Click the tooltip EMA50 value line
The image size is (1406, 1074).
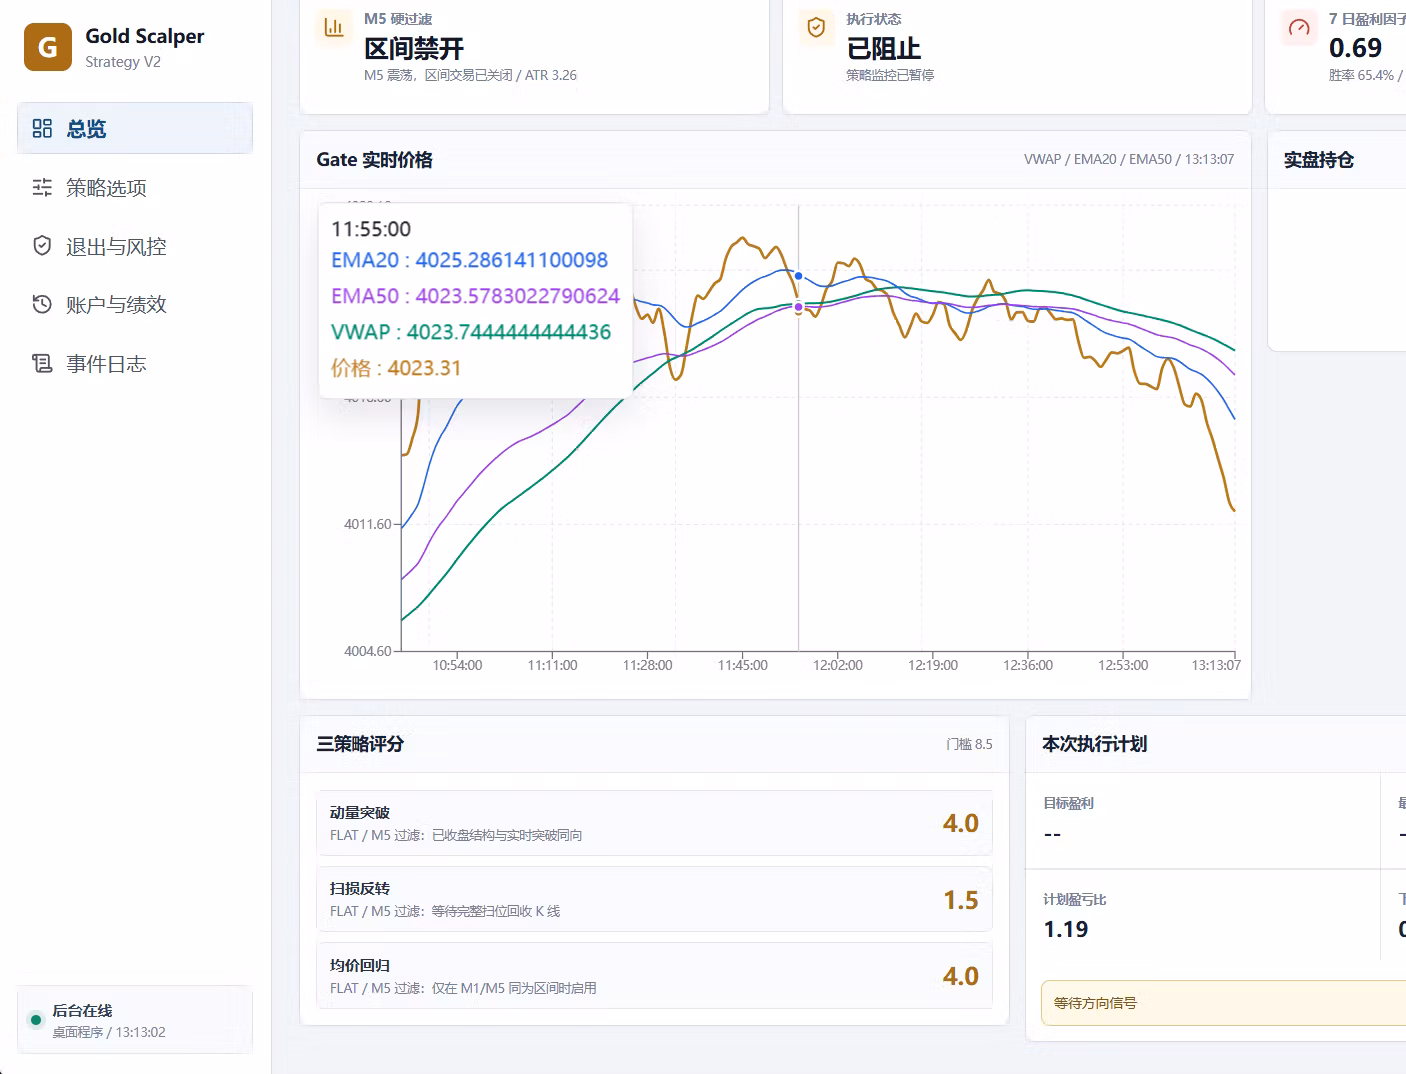[x=475, y=296]
